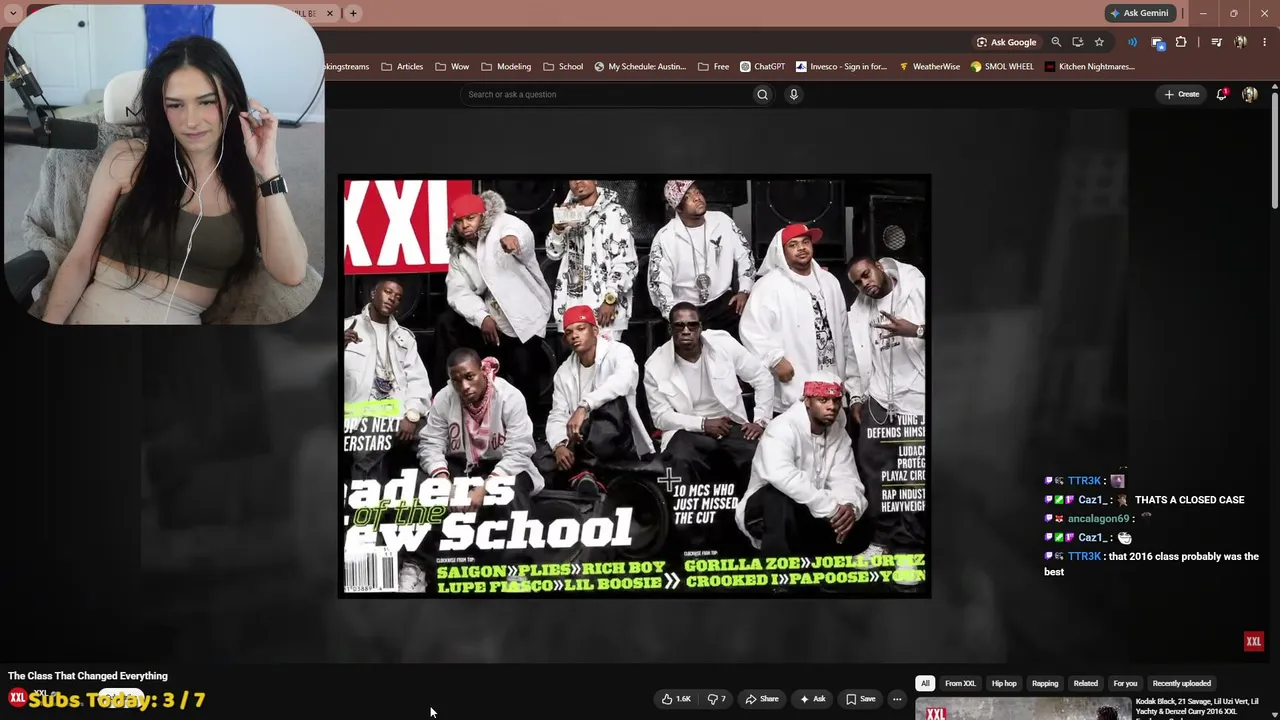
Task: Dislike the video with thumbs down
Action: point(717,699)
